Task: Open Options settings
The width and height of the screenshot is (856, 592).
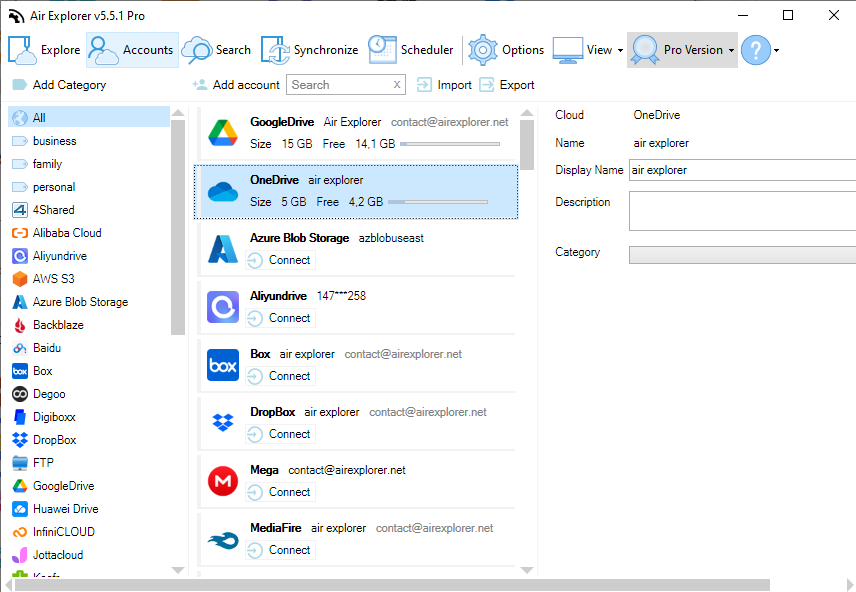Action: click(x=506, y=50)
